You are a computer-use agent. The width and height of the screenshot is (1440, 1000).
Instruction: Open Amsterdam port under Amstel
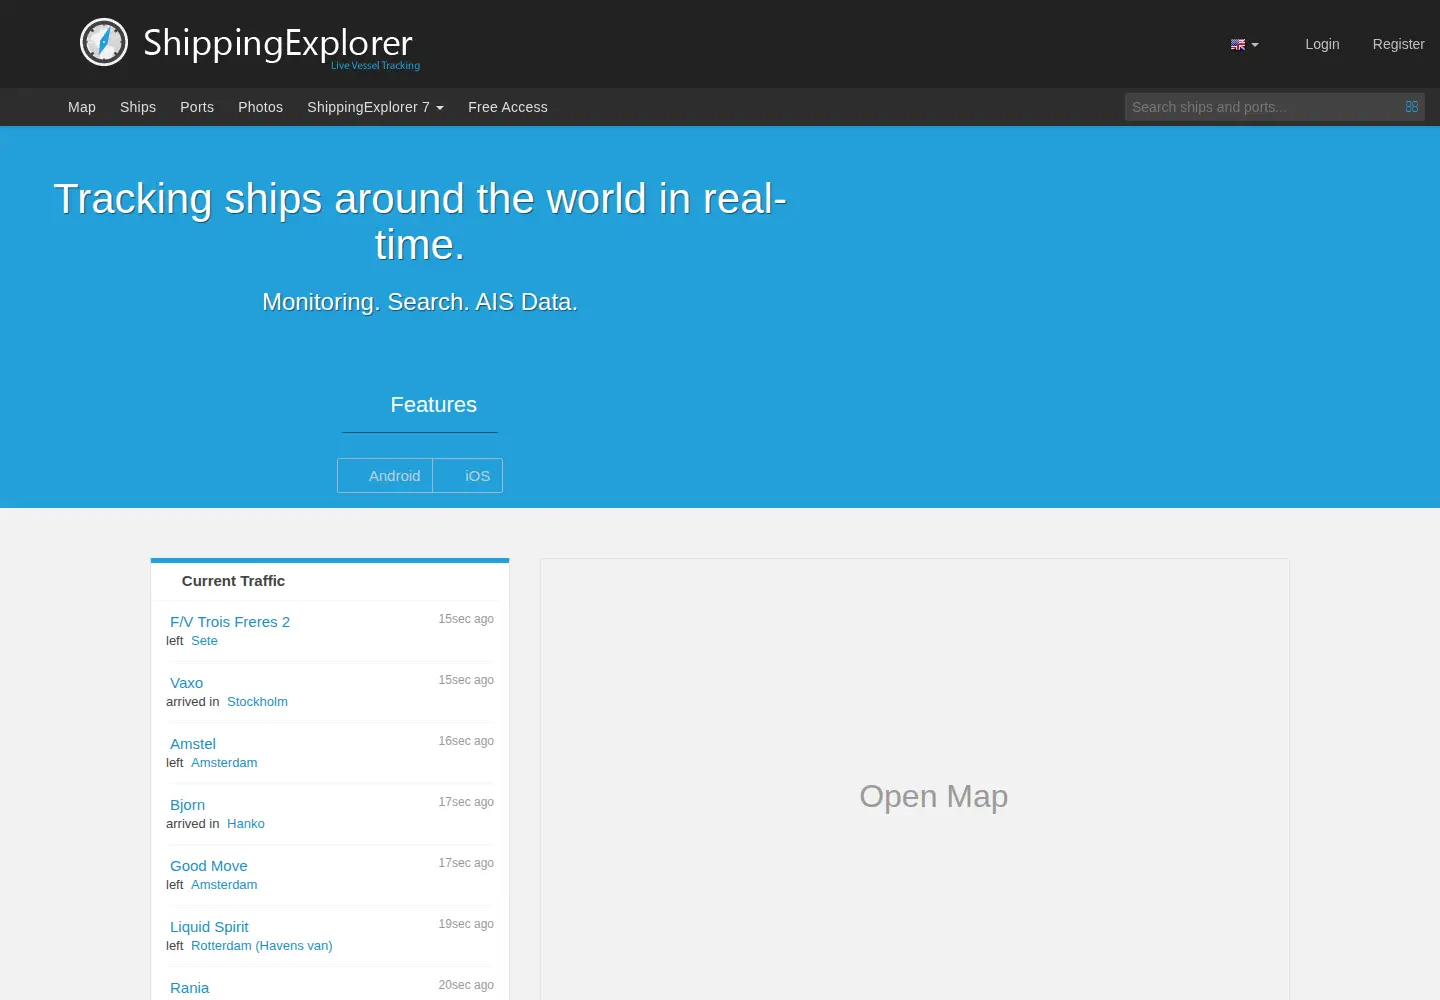pyautogui.click(x=224, y=763)
